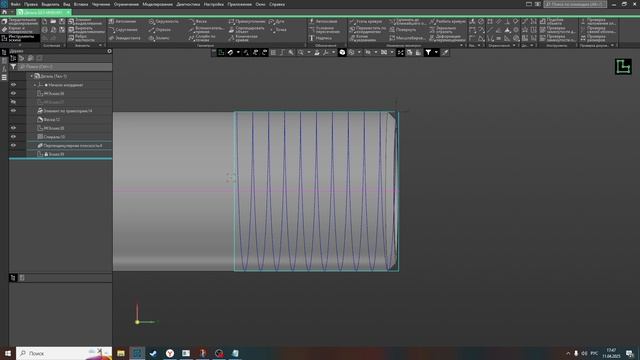Select the Эллипс tool
This screenshot has width=640, height=360.
159,38
